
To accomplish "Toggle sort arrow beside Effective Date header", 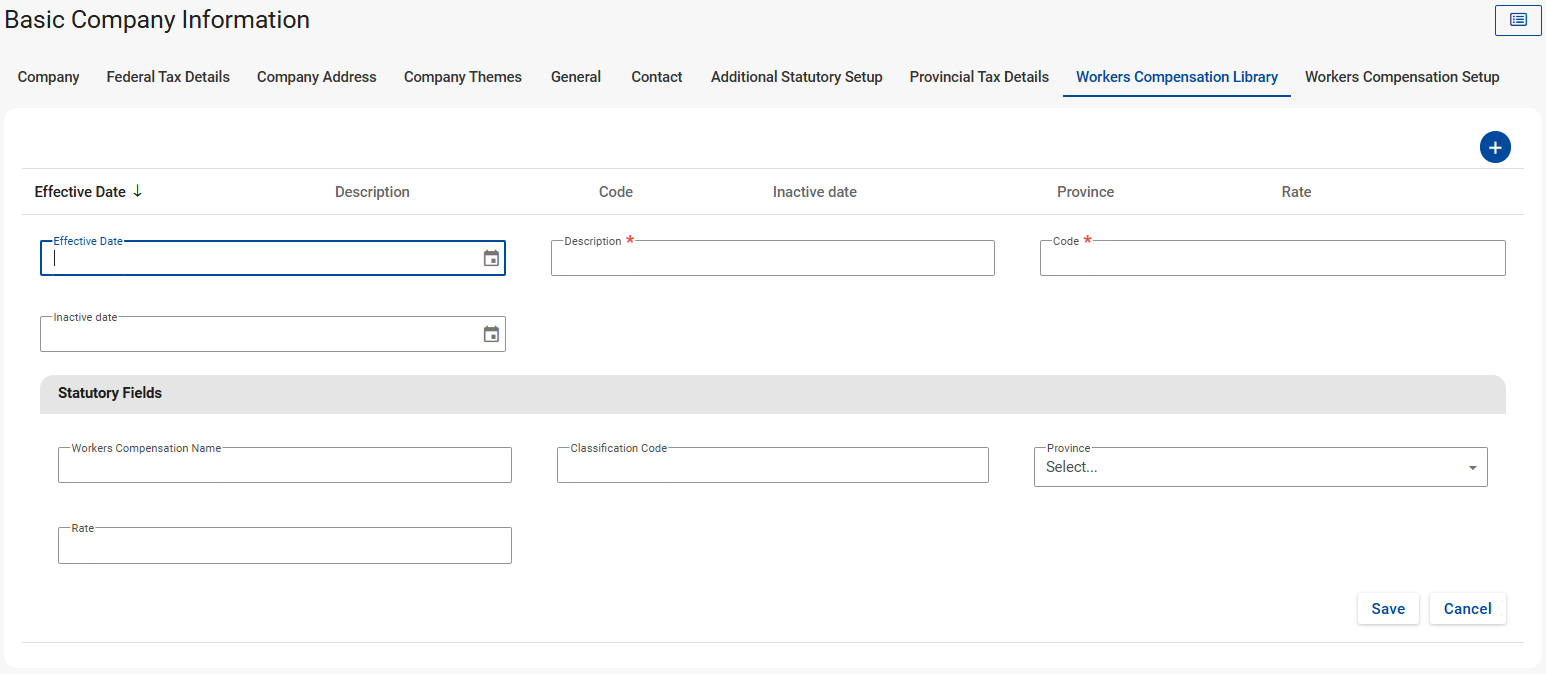I will [x=138, y=191].
